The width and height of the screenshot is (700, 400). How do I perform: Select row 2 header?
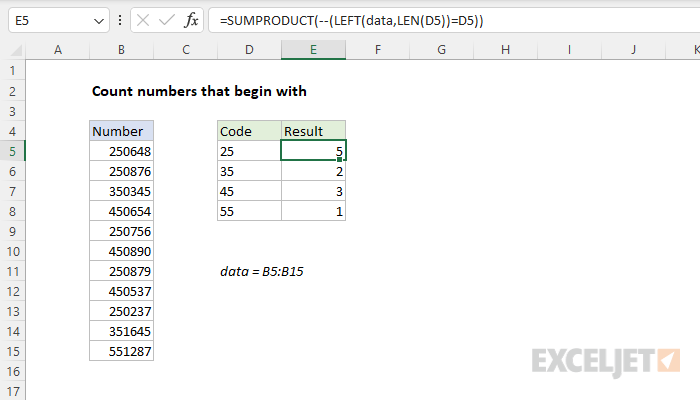pos(12,92)
